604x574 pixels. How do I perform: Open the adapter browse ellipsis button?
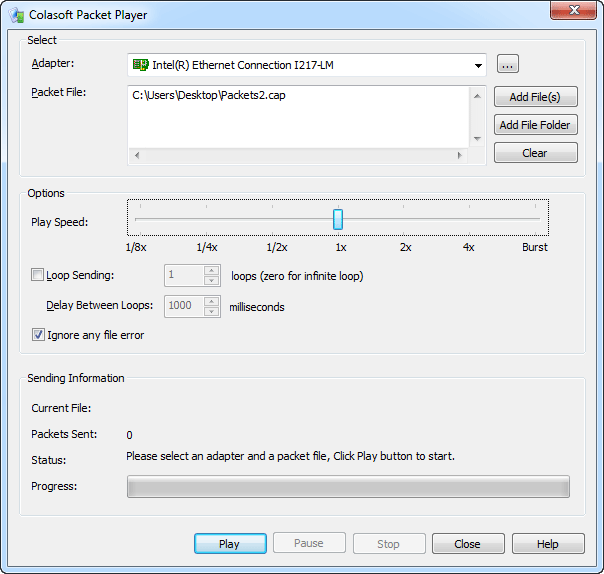507,65
